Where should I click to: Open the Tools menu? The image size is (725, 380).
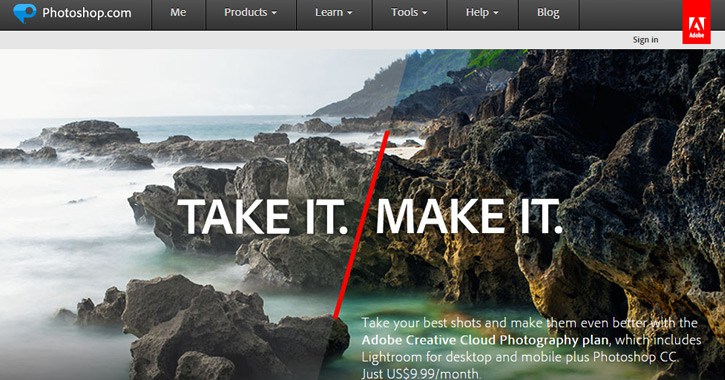[x=409, y=12]
